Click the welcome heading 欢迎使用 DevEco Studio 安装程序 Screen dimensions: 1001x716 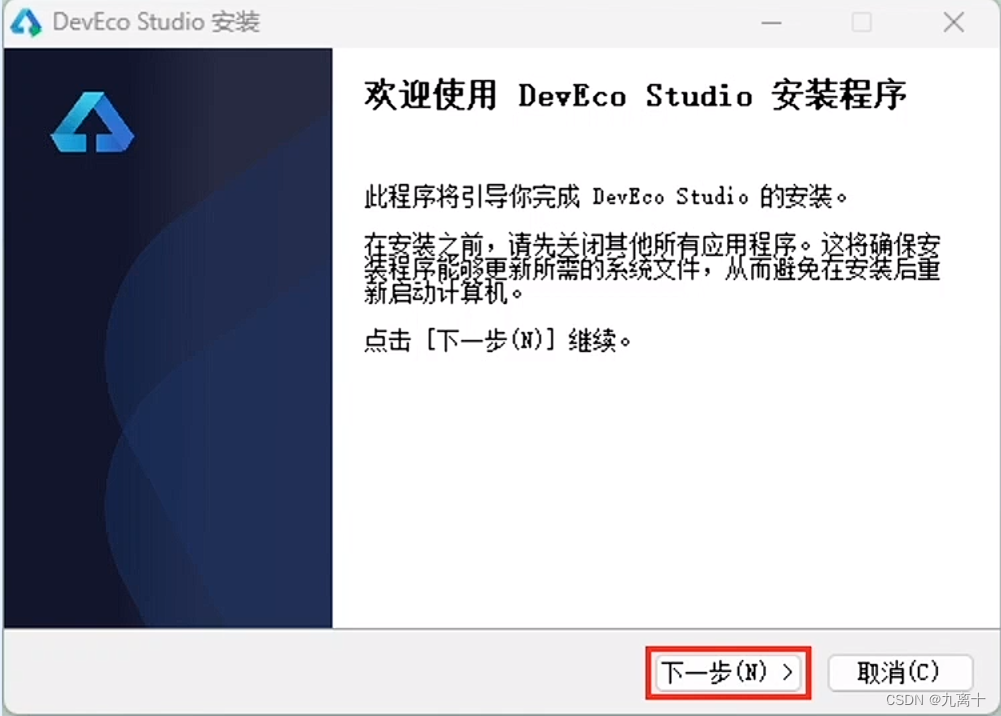pyautogui.click(x=637, y=95)
